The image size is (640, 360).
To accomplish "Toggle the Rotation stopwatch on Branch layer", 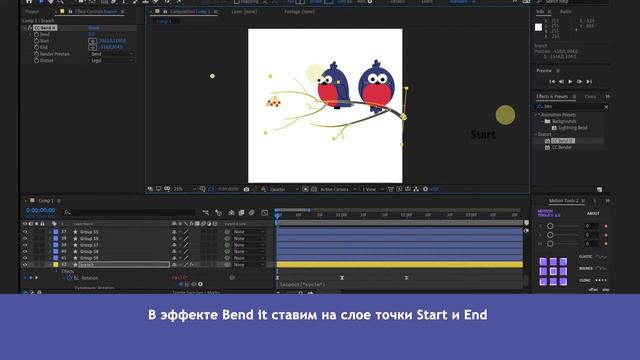I will pyautogui.click(x=69, y=278).
